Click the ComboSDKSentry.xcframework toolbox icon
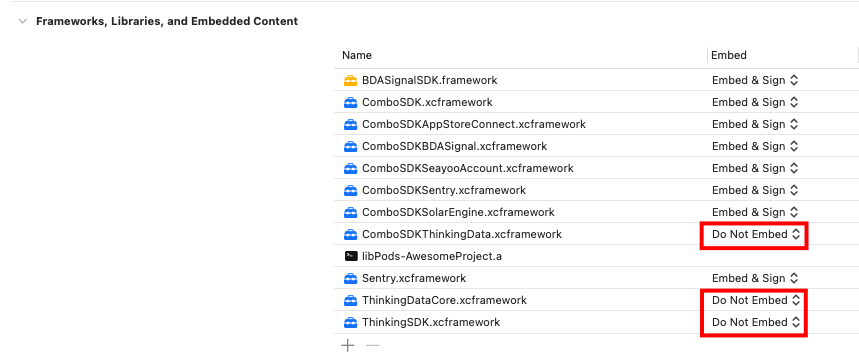This screenshot has width=859, height=361. tap(351, 190)
